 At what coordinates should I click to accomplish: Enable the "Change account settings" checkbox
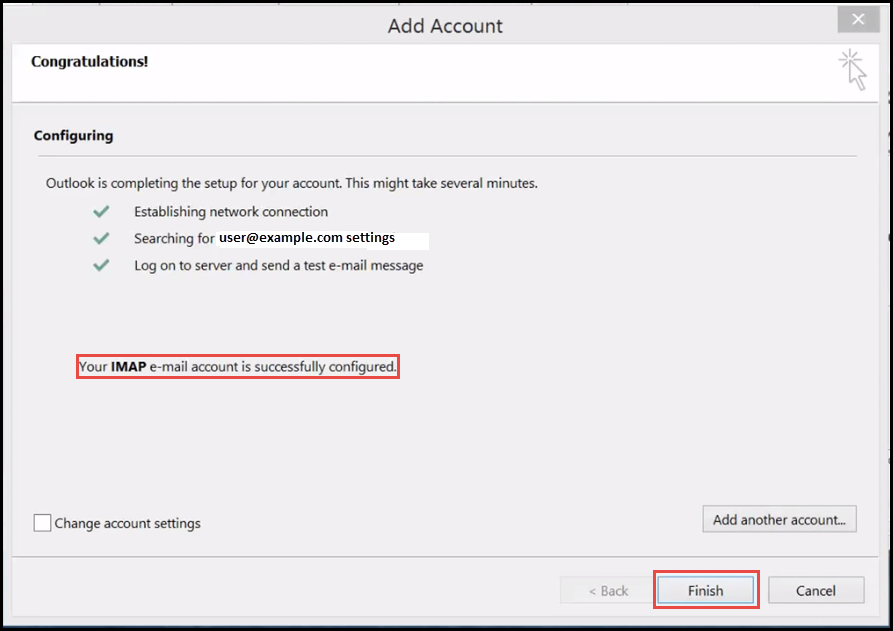point(41,522)
